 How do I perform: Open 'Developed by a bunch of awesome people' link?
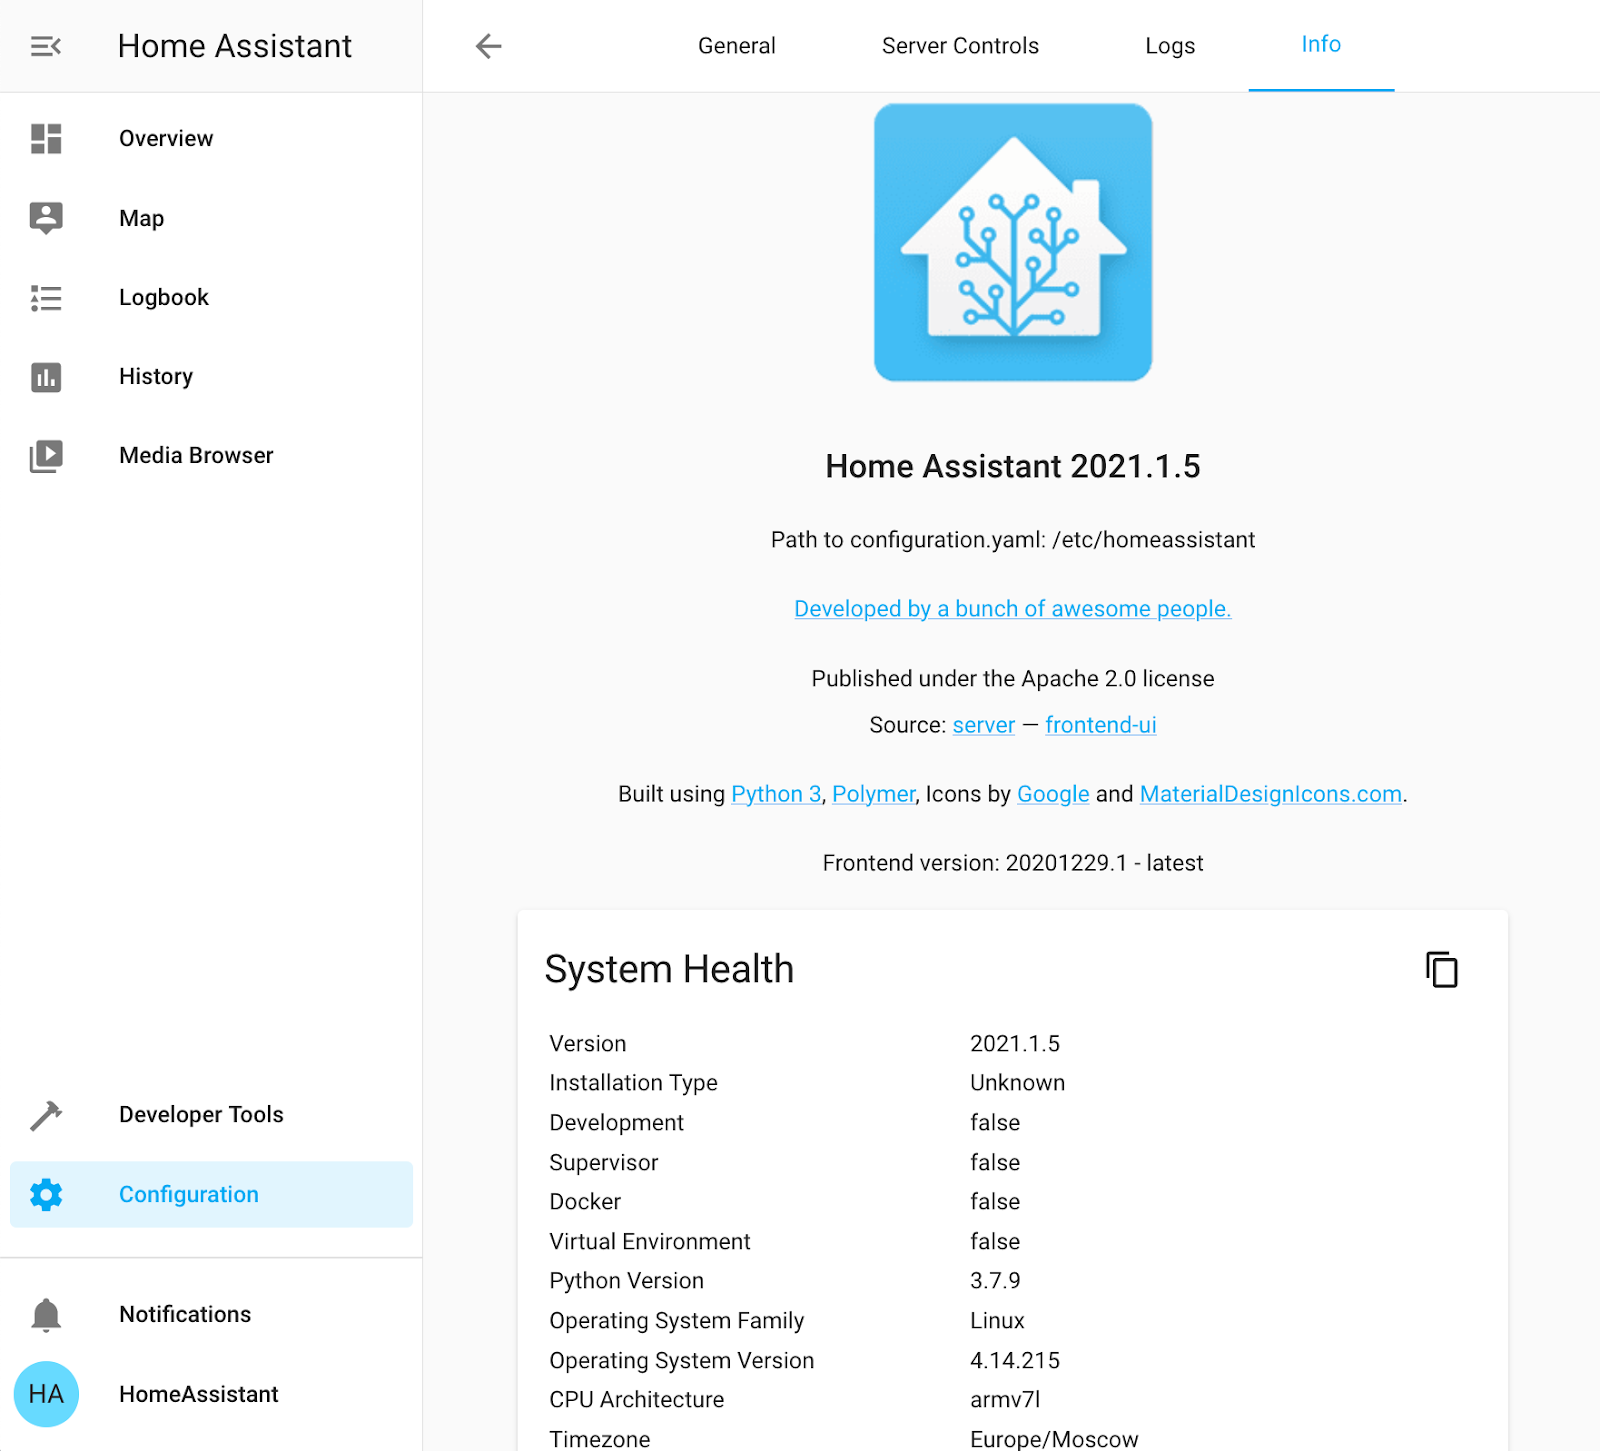click(1013, 609)
